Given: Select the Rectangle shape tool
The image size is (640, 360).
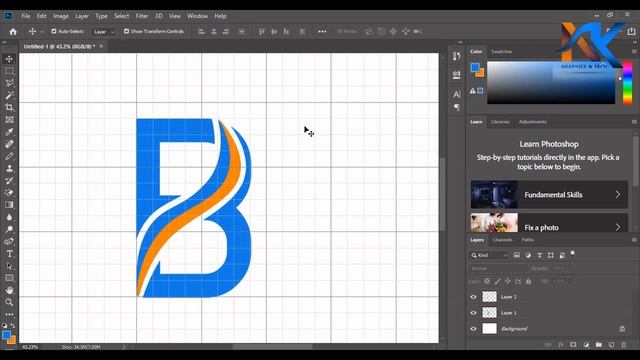Looking at the screenshot, I should pos(9,278).
